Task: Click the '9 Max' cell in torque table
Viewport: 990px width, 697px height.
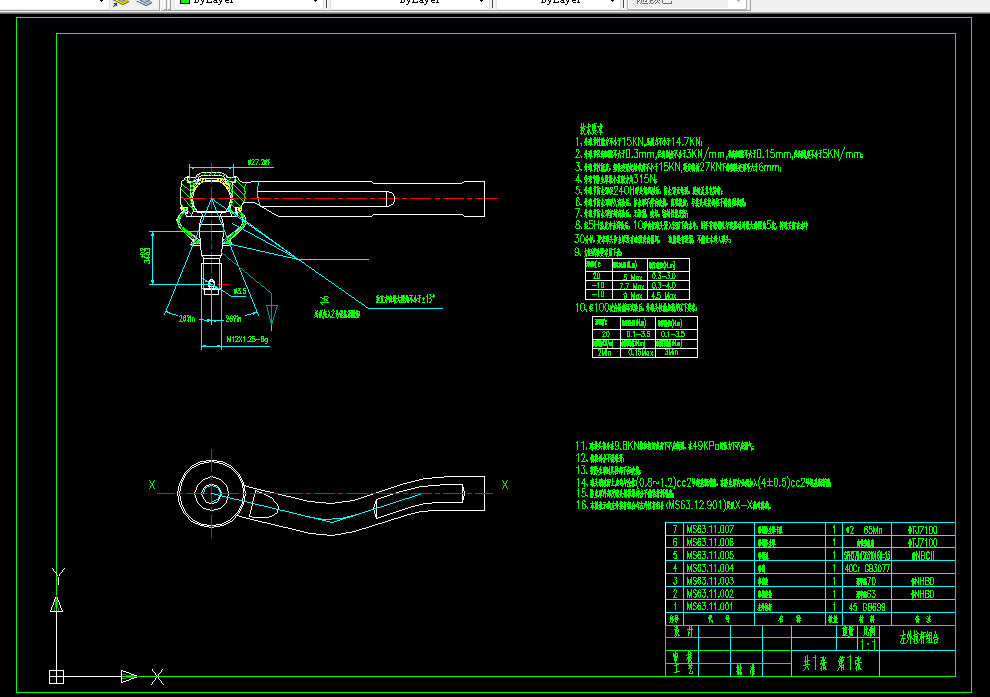Action: (x=632, y=295)
